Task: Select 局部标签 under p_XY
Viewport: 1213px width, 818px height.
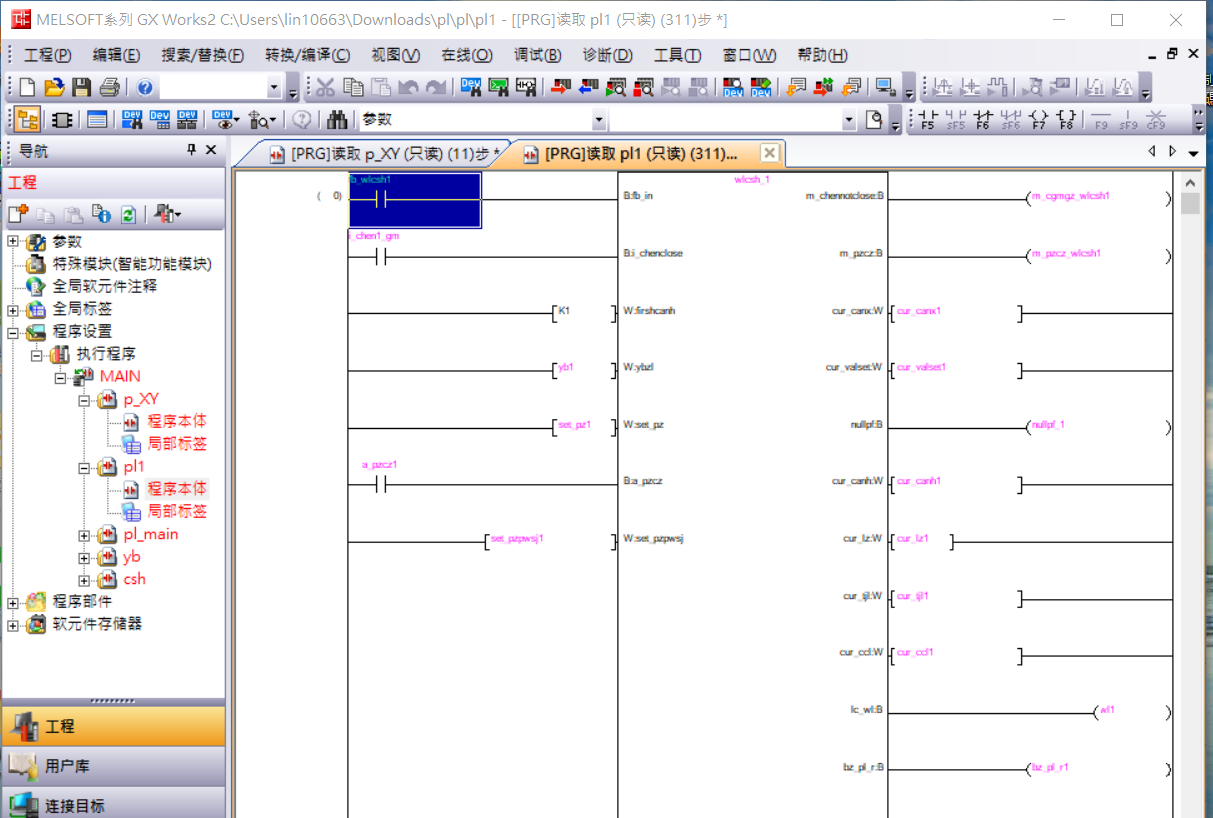Action: pyautogui.click(x=177, y=444)
